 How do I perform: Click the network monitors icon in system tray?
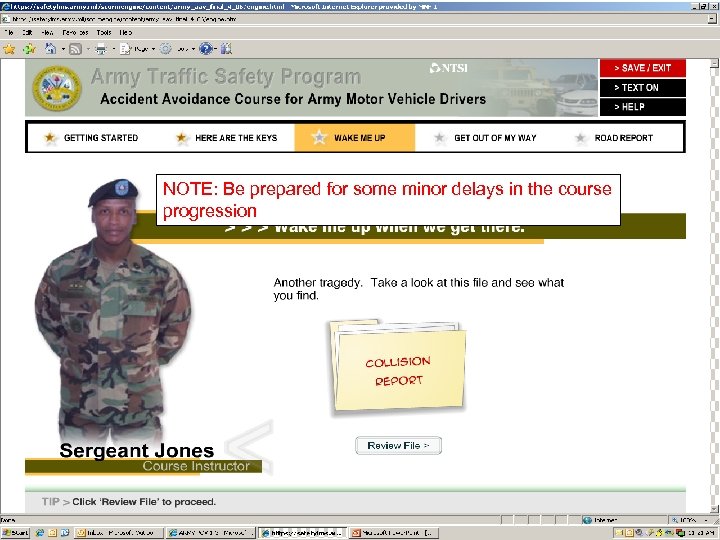click(x=680, y=533)
